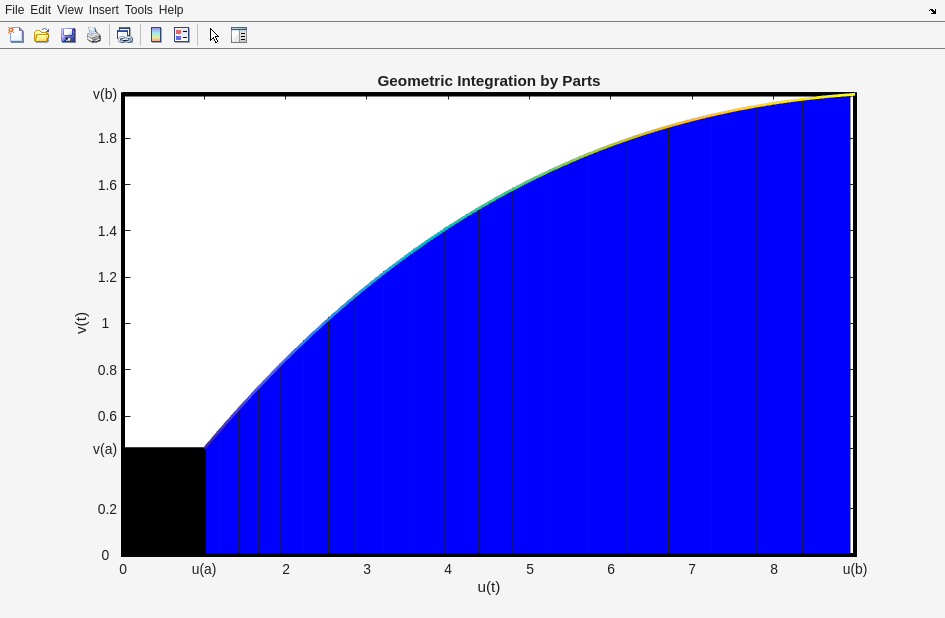The width and height of the screenshot is (945, 618).
Task: Open the Insert menu
Action: tap(103, 10)
